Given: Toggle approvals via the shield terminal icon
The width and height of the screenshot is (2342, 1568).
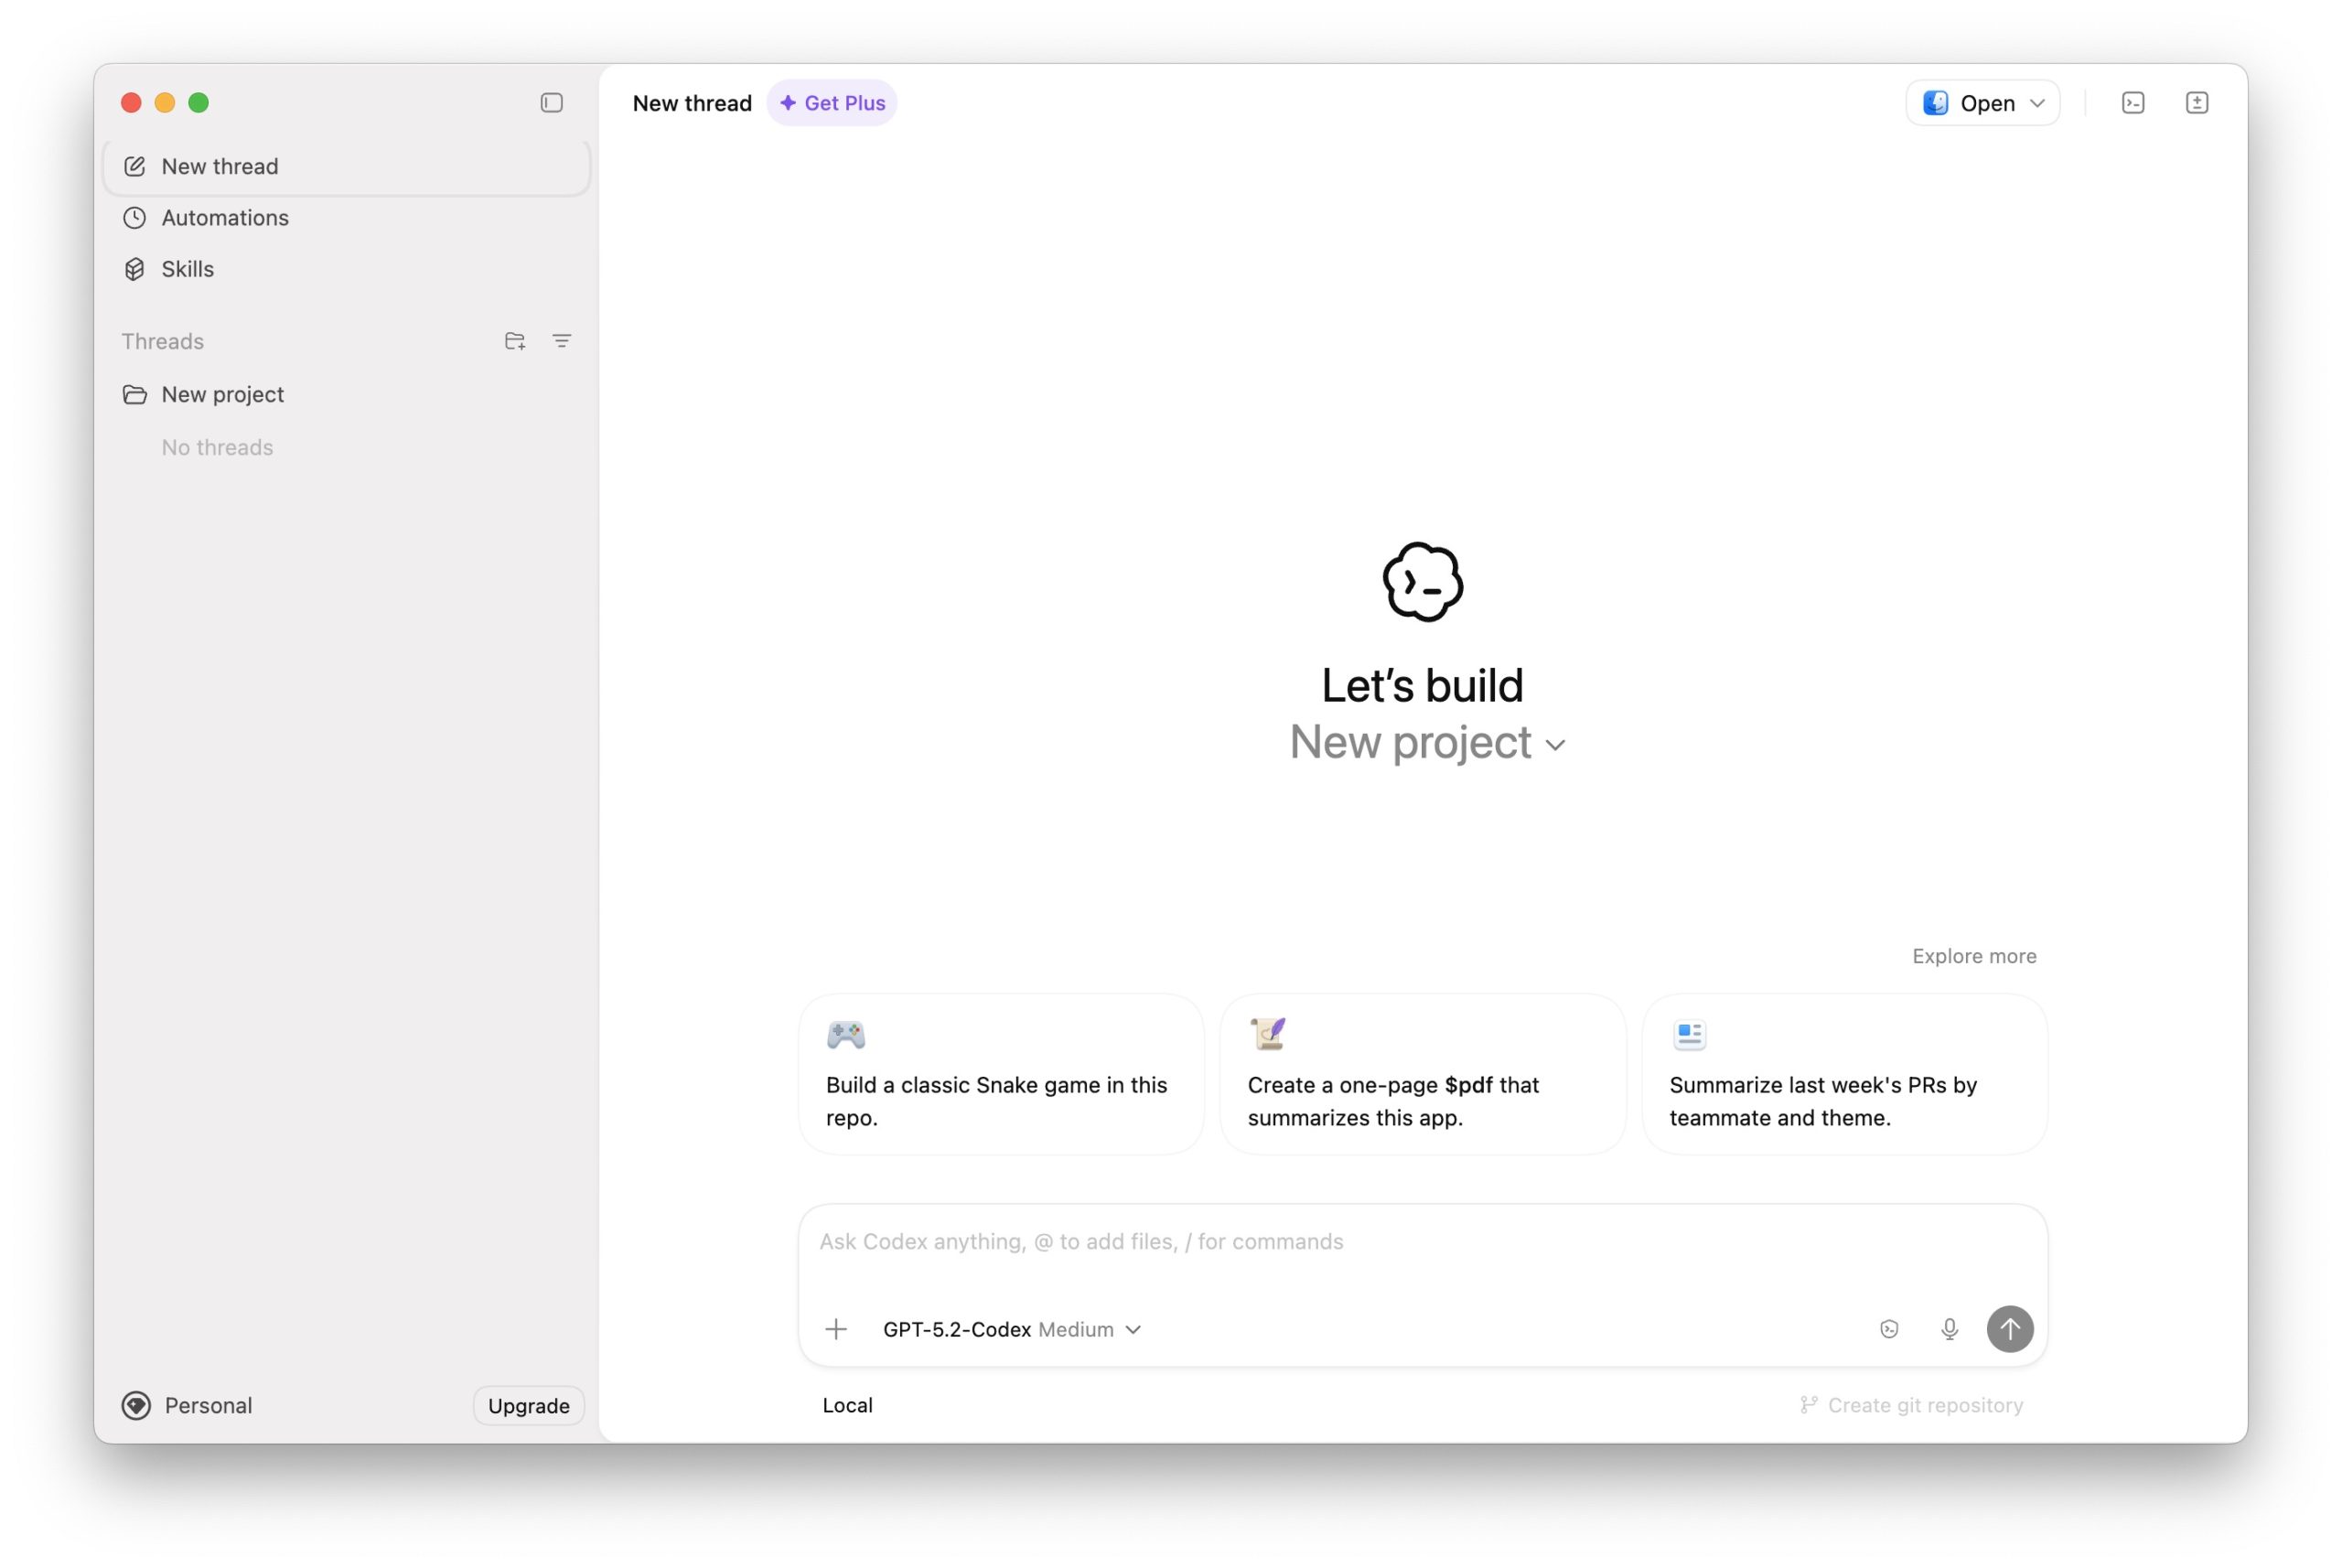Looking at the screenshot, I should 1889,1329.
